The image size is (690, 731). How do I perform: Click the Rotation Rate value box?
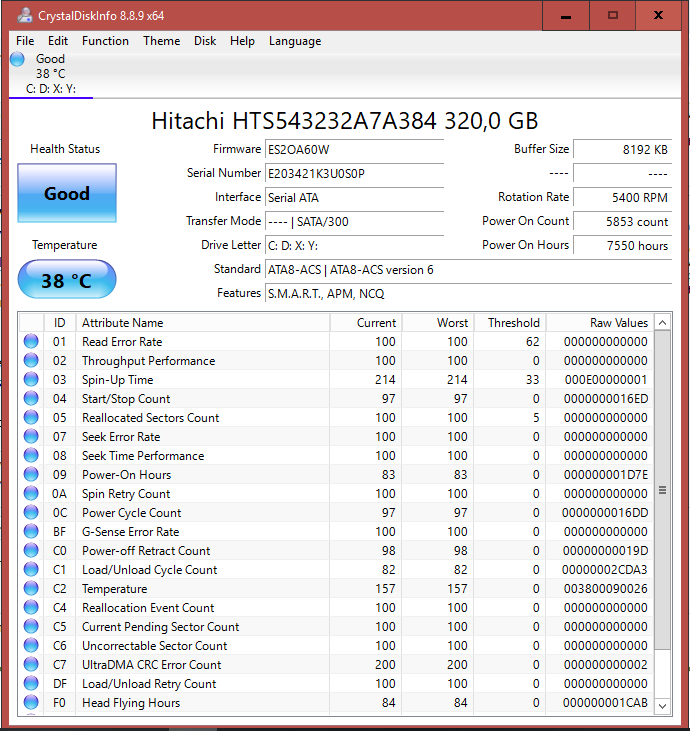622,197
